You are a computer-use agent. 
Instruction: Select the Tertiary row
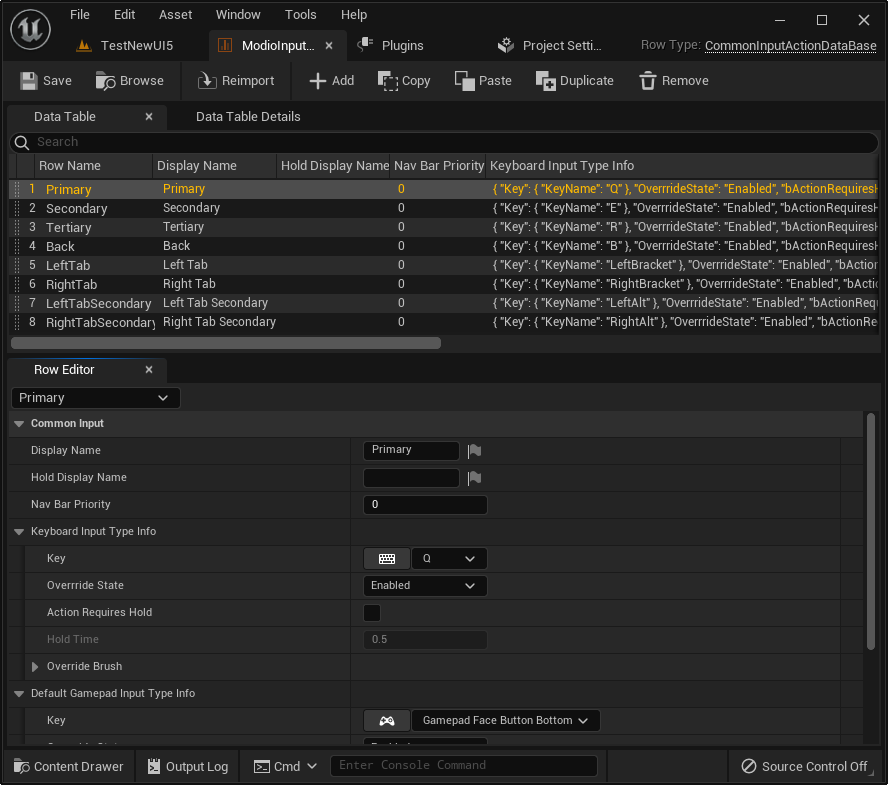coord(444,228)
